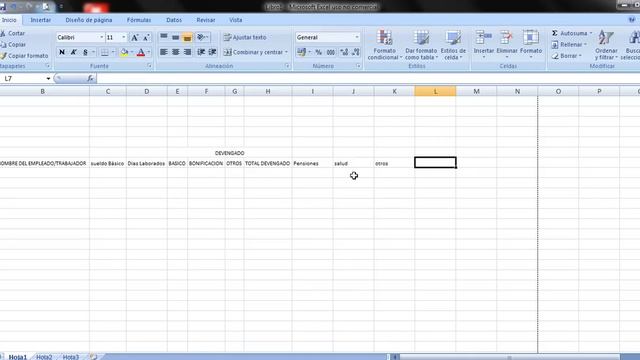Center cell text horizontally
Screen dimensions: 640x360
tap(176, 52)
